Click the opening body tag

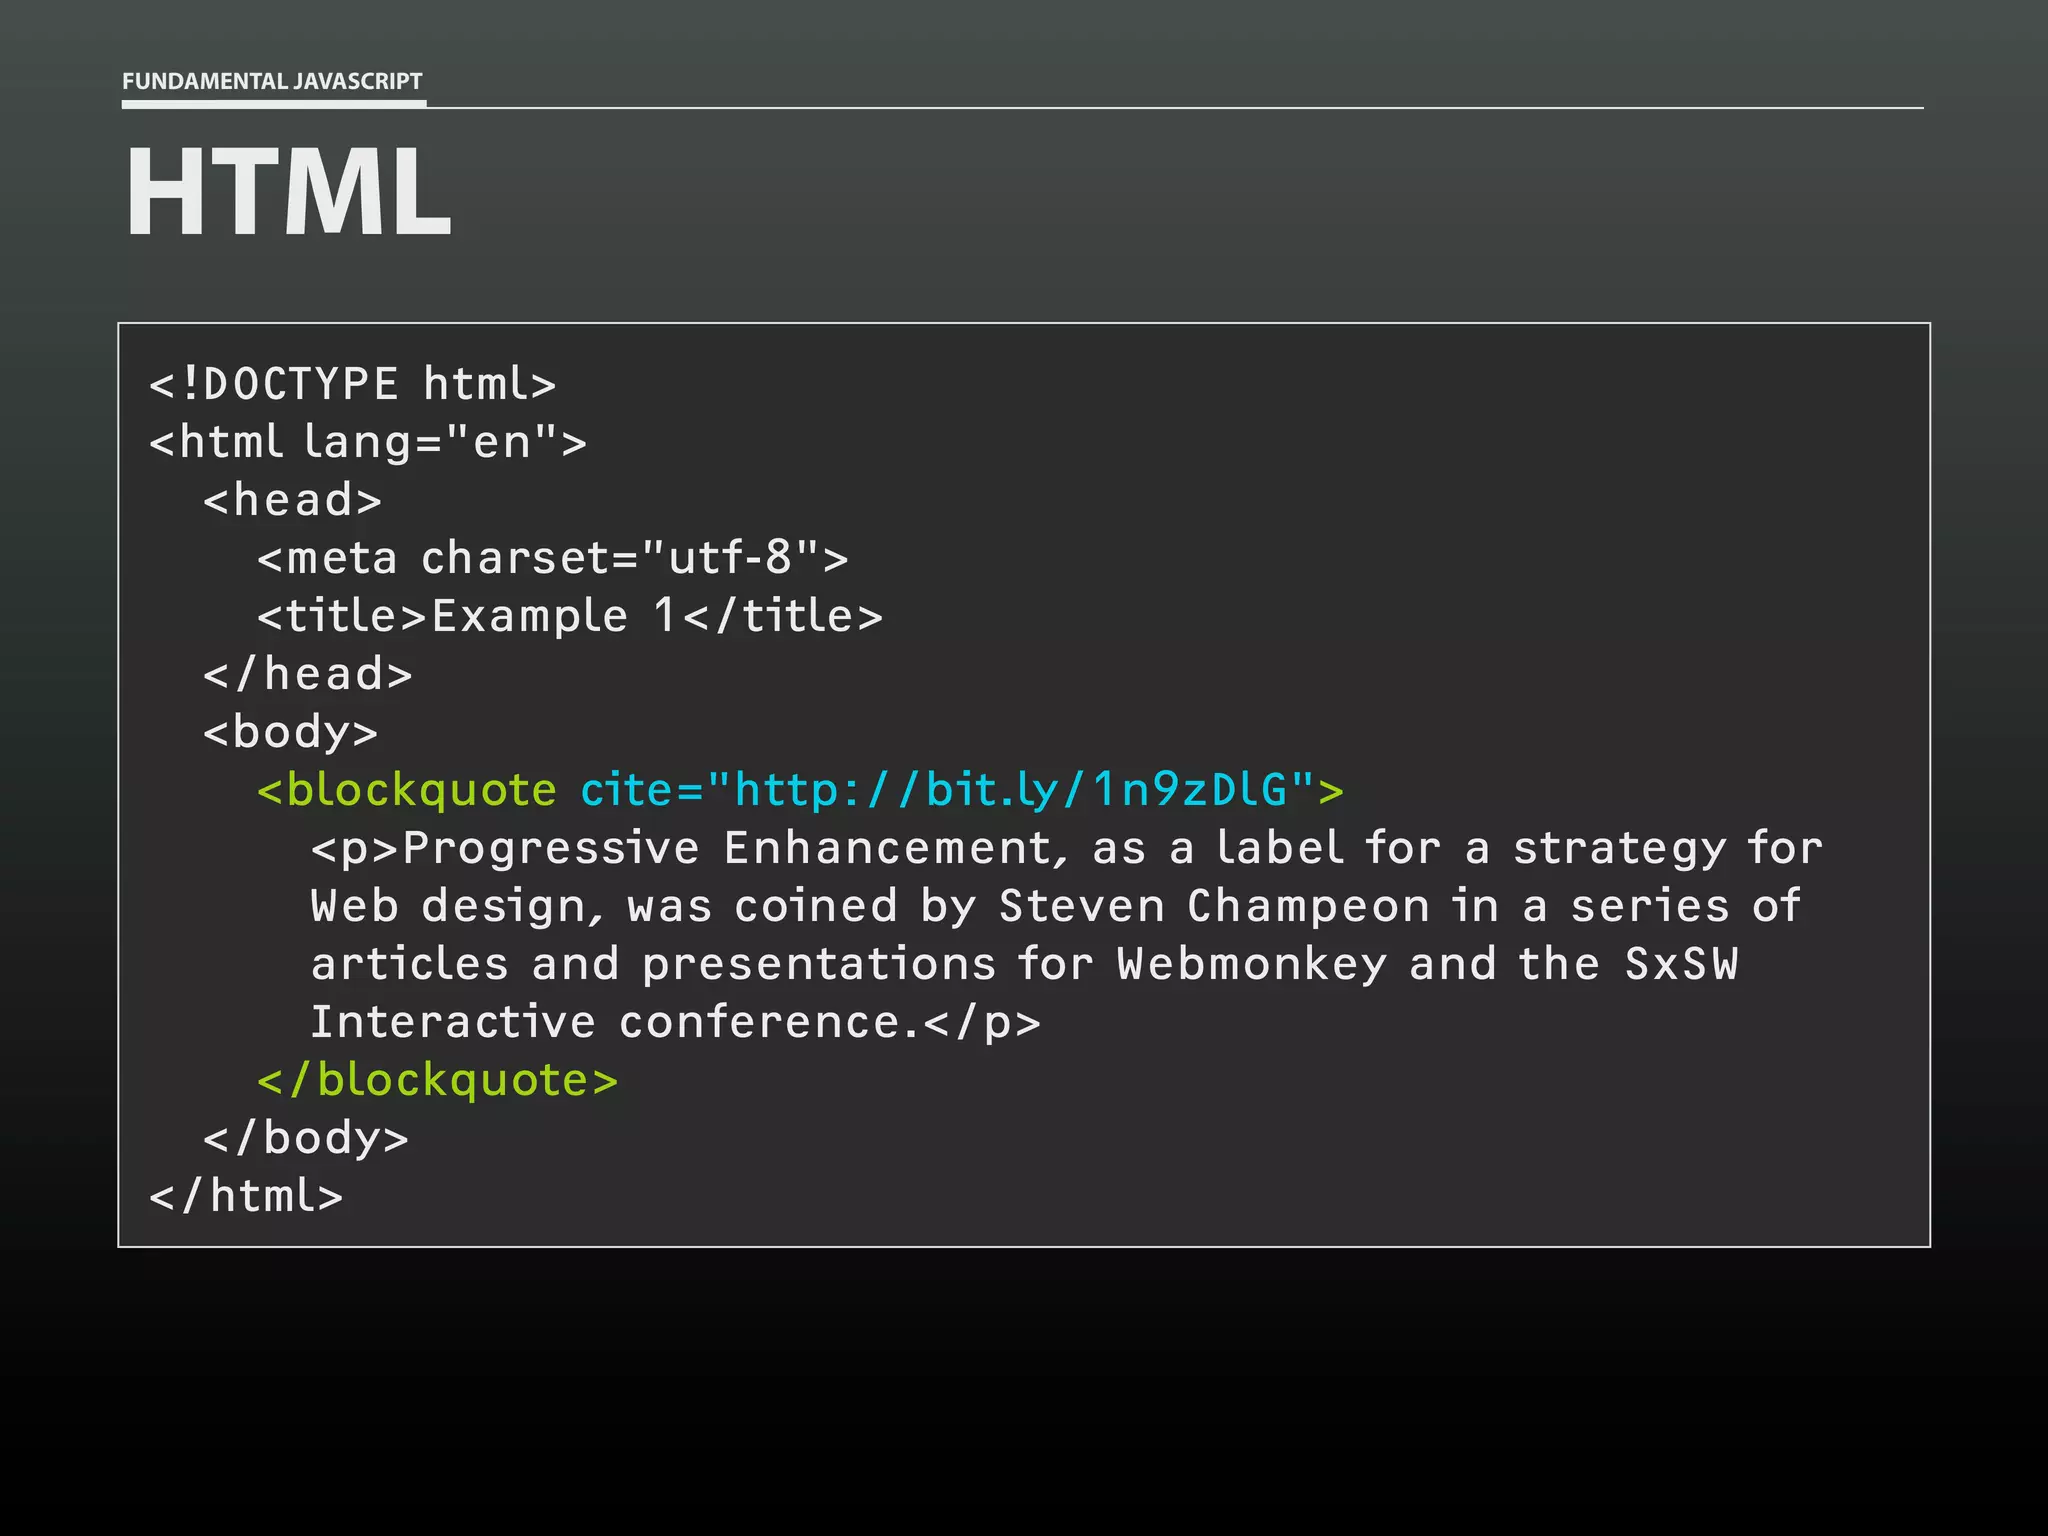290,733
